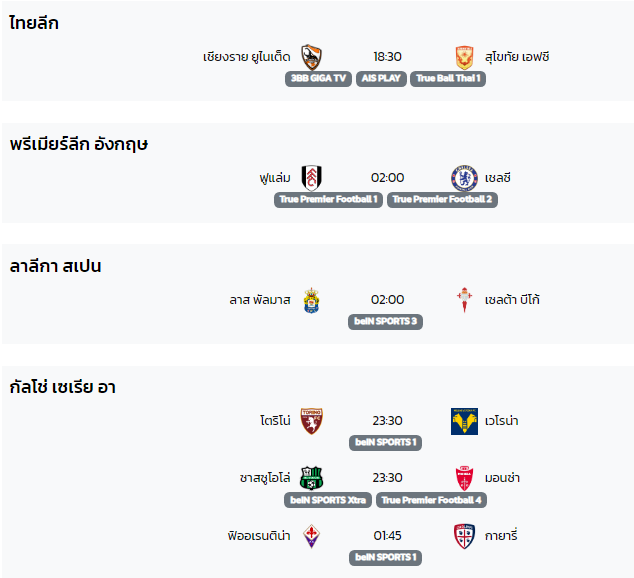Image resolution: width=634 pixels, height=578 pixels.
Task: Open the ฟิออเรนติน่า team name link
Action: 259,536
